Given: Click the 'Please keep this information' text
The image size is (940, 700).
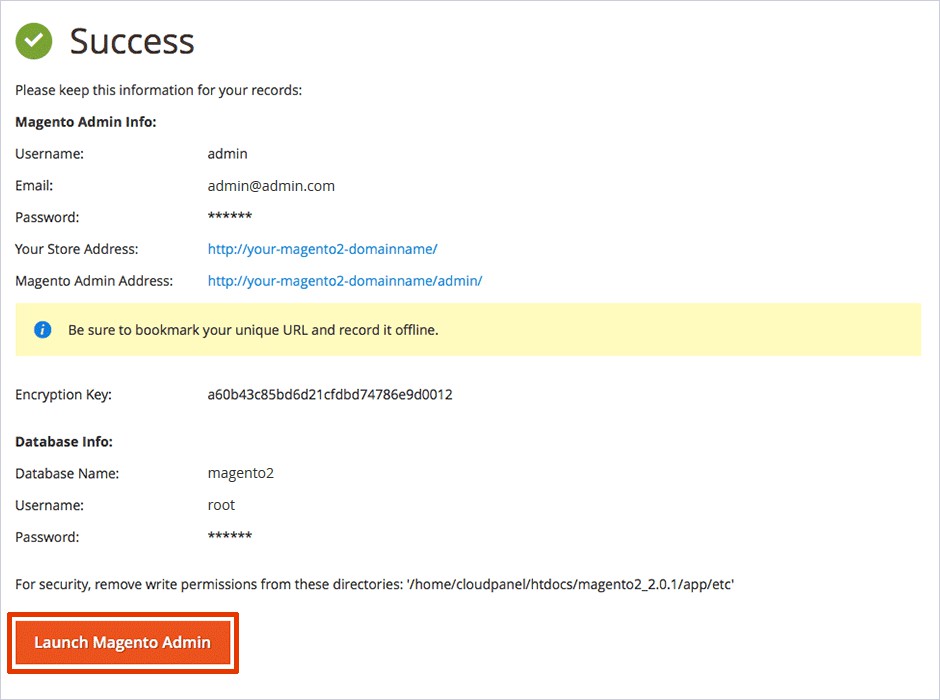Looking at the screenshot, I should click(x=158, y=90).
